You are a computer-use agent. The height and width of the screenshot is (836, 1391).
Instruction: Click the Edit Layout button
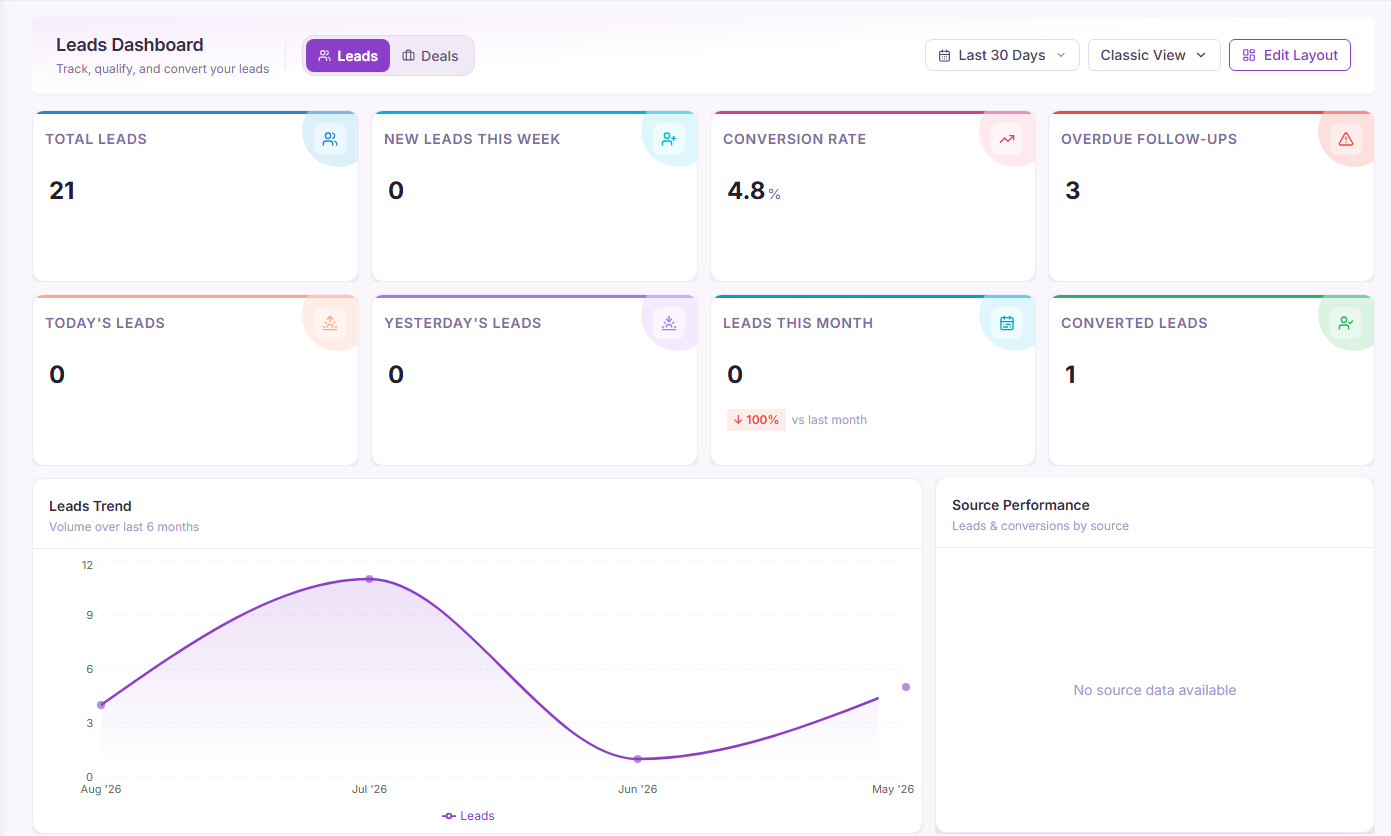coord(1290,55)
